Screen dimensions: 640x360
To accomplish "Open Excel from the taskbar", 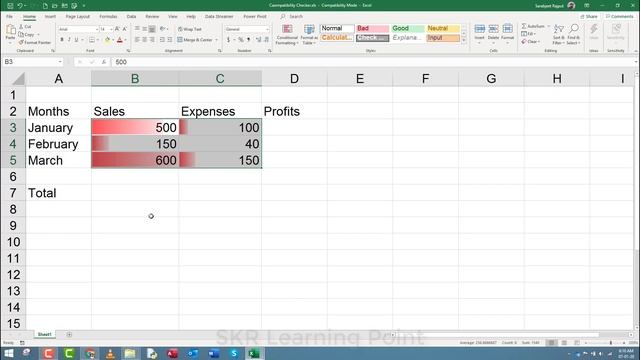I will pos(254,353).
